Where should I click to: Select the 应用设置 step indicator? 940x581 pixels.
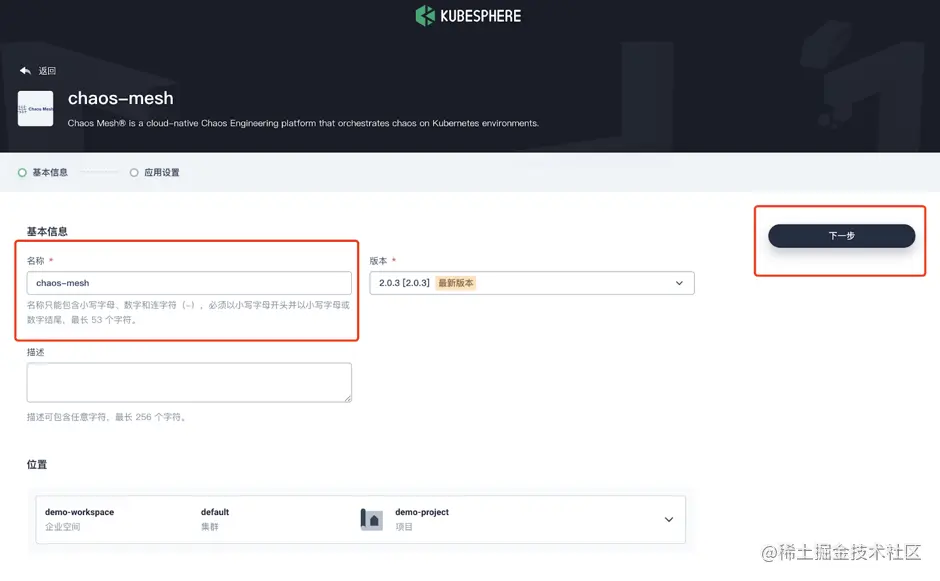tap(155, 173)
